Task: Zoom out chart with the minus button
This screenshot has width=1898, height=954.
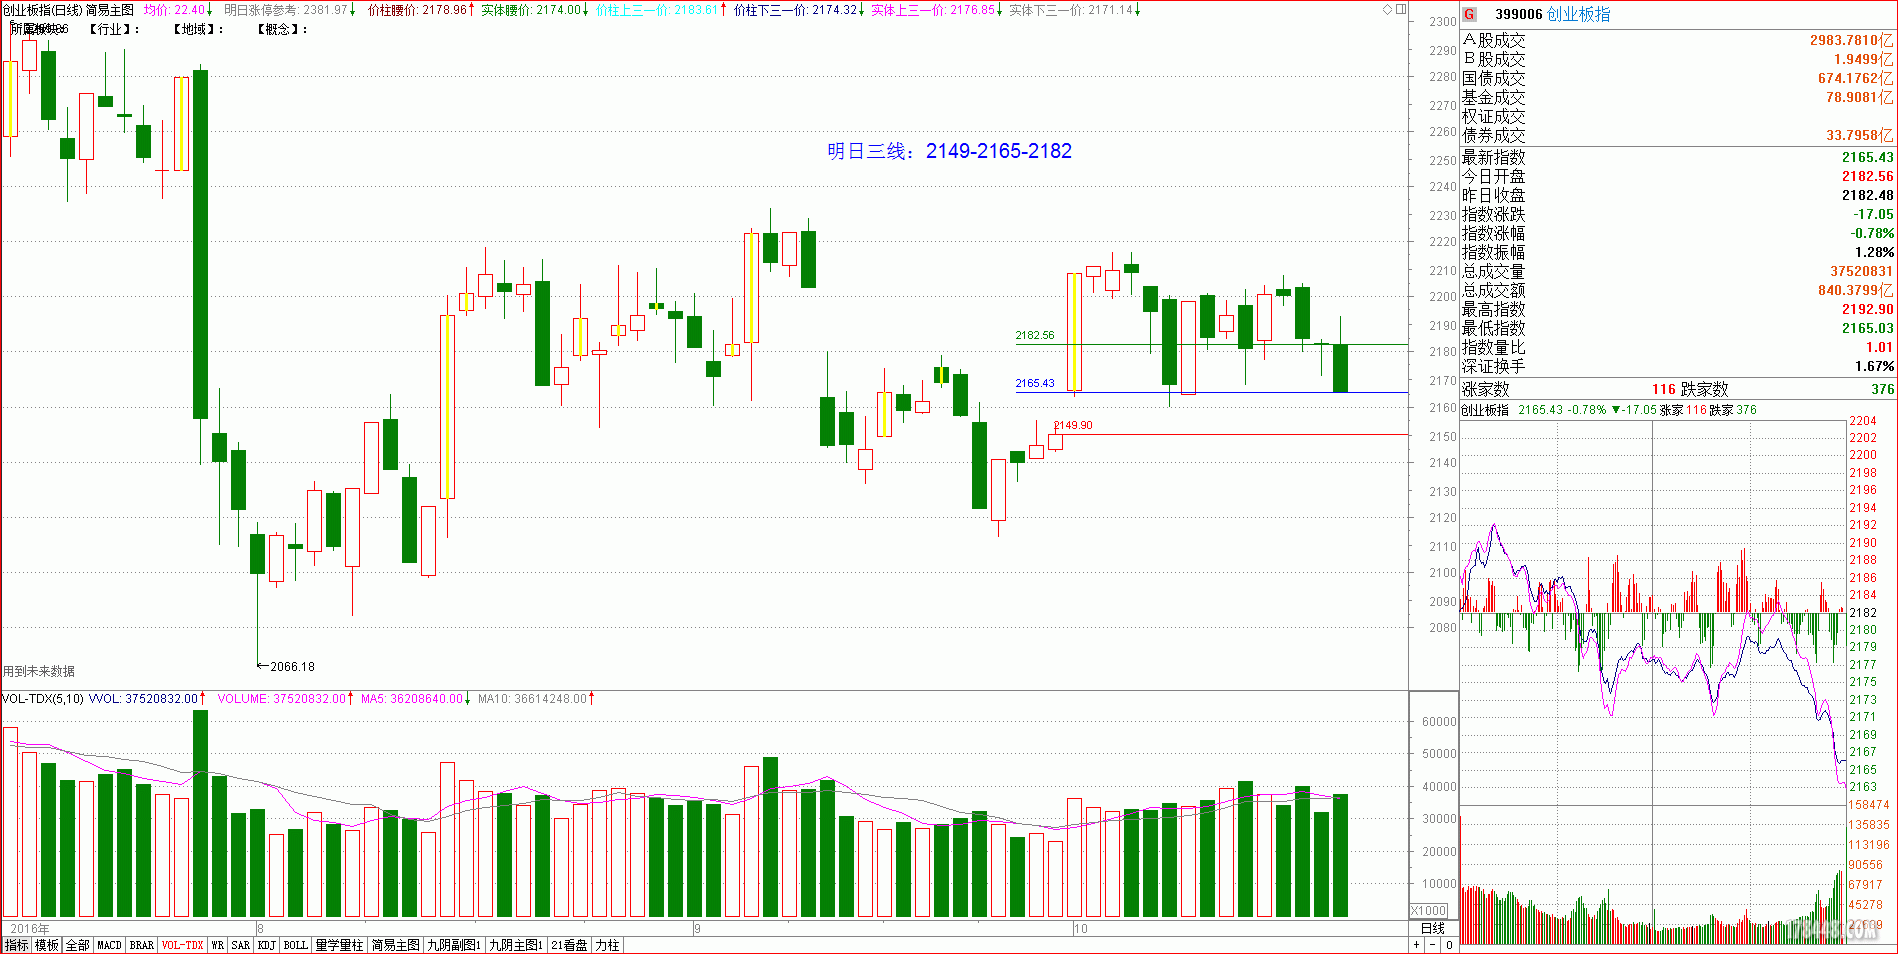Action: pos(1432,944)
